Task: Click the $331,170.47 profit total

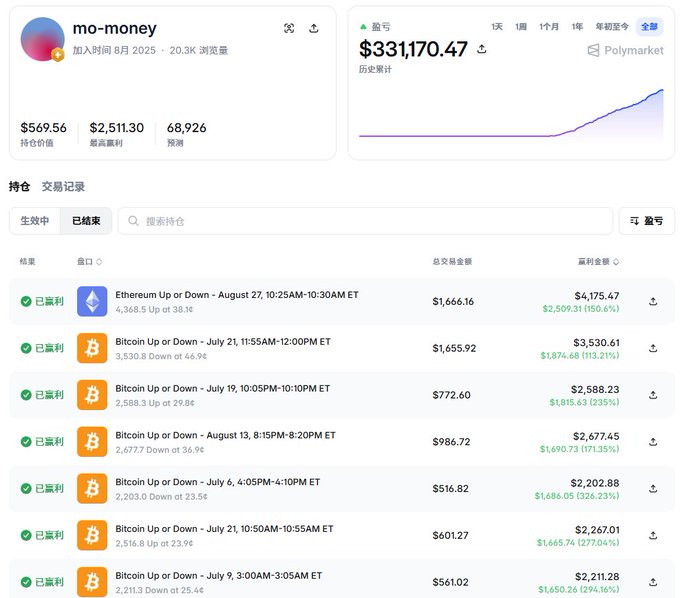Action: [413, 49]
